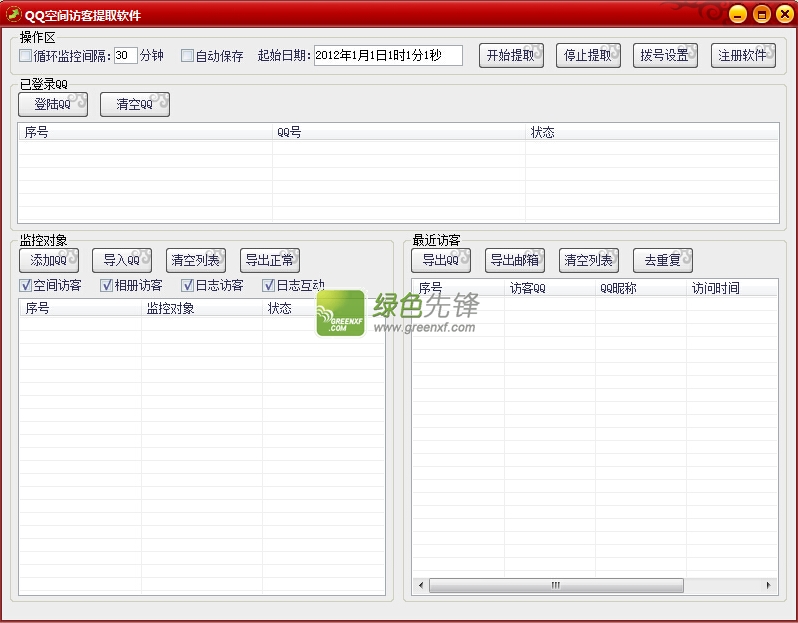Click the 去重复 deduplicate button

click(663, 261)
